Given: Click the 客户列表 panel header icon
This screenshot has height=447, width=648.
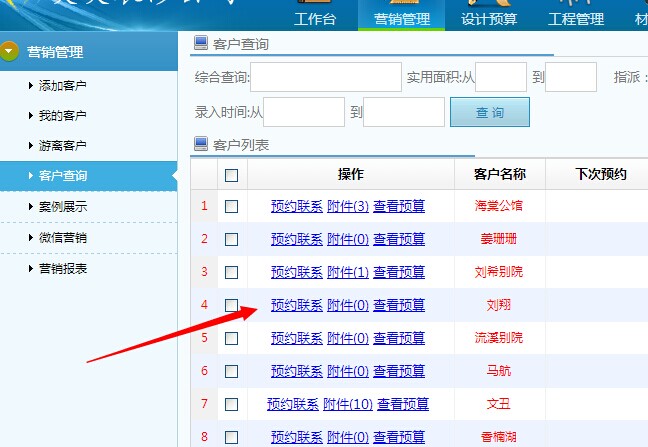Looking at the screenshot, I should pyautogui.click(x=200, y=145).
